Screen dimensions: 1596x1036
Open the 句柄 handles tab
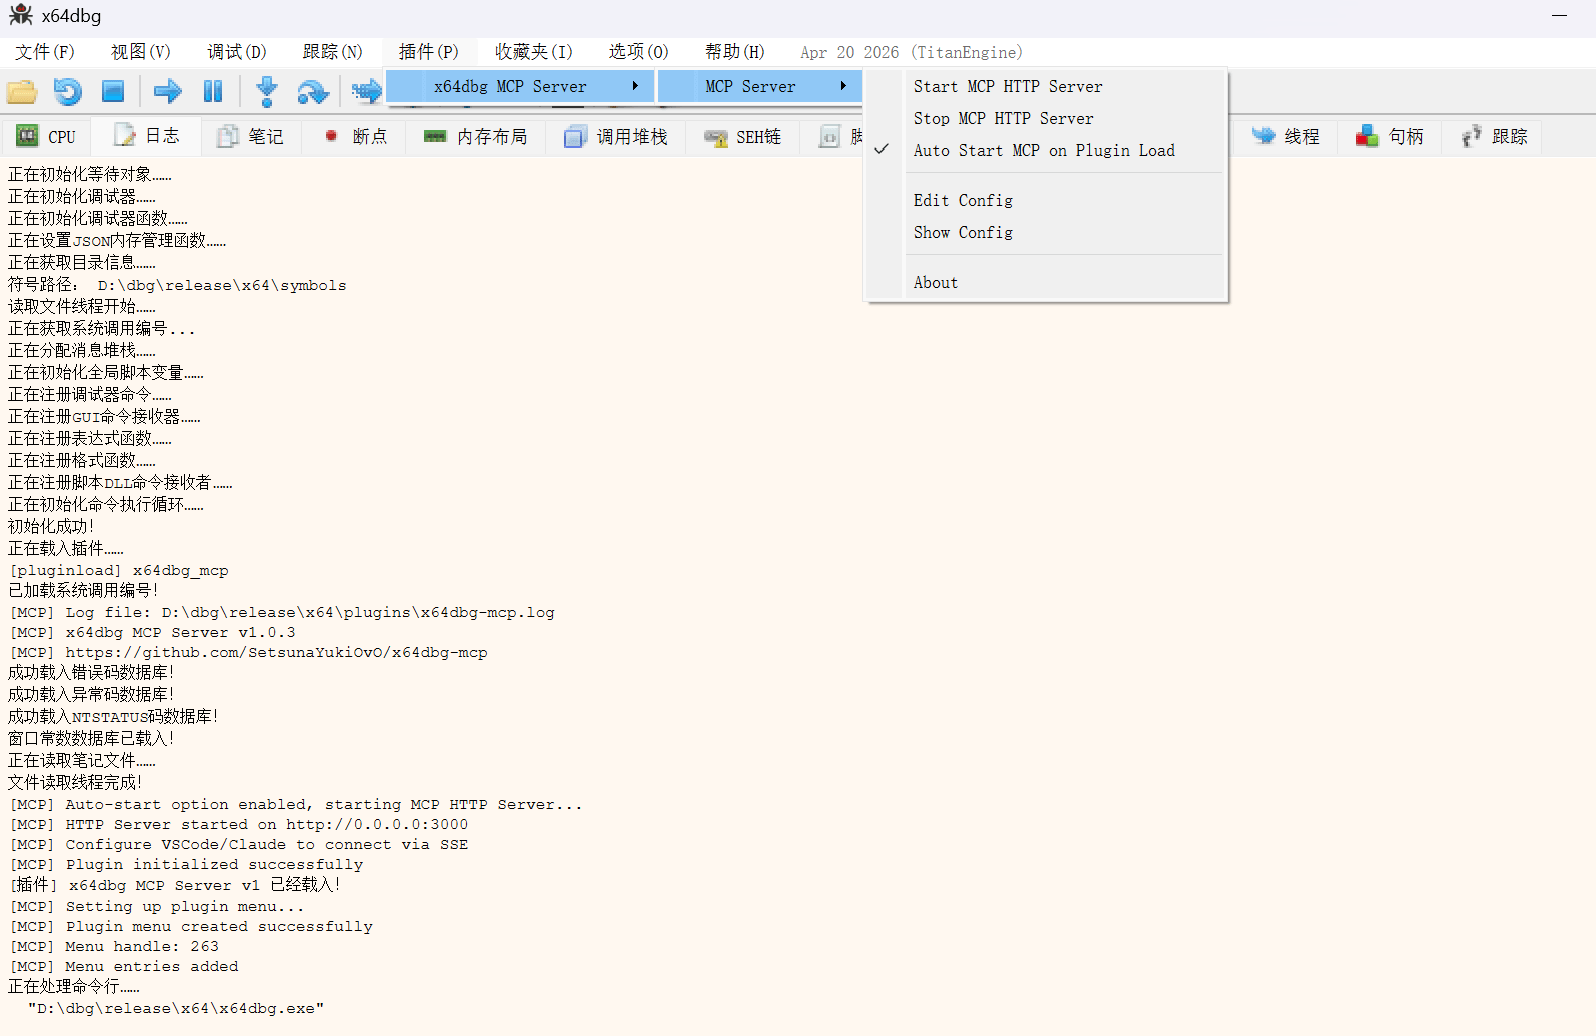pos(1389,137)
